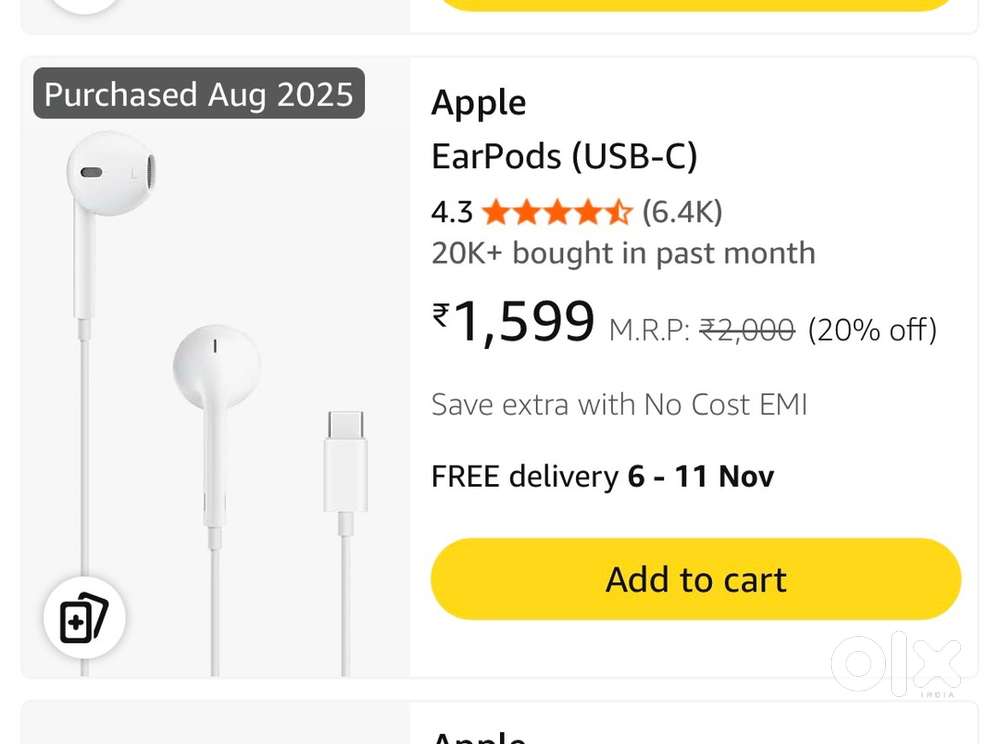Screen dimensions: 1000x744
Task: Select the 20% off label
Action: (x=872, y=330)
